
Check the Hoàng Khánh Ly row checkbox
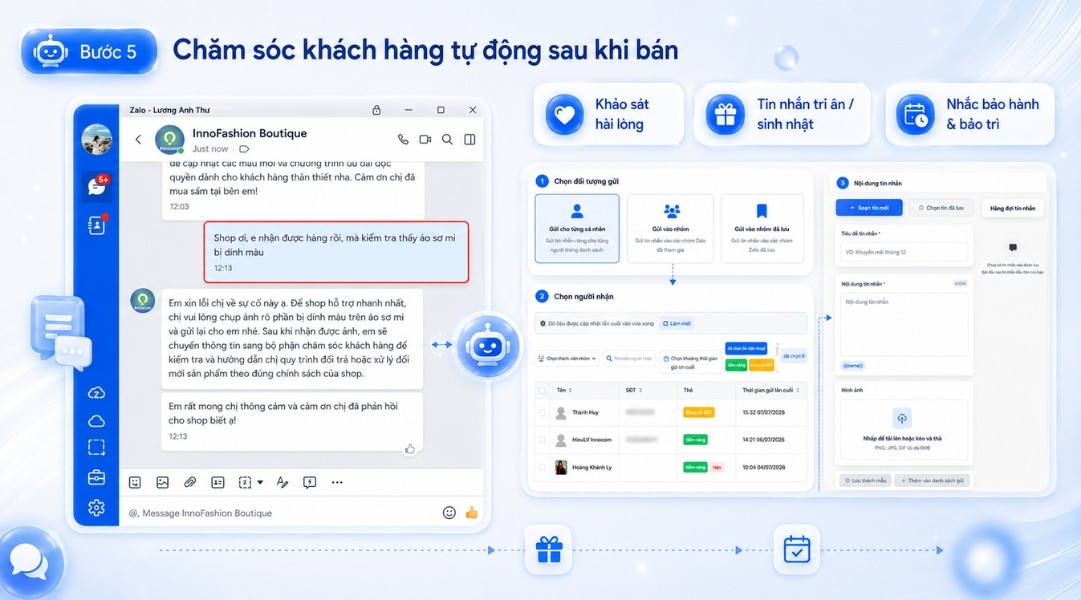543,467
